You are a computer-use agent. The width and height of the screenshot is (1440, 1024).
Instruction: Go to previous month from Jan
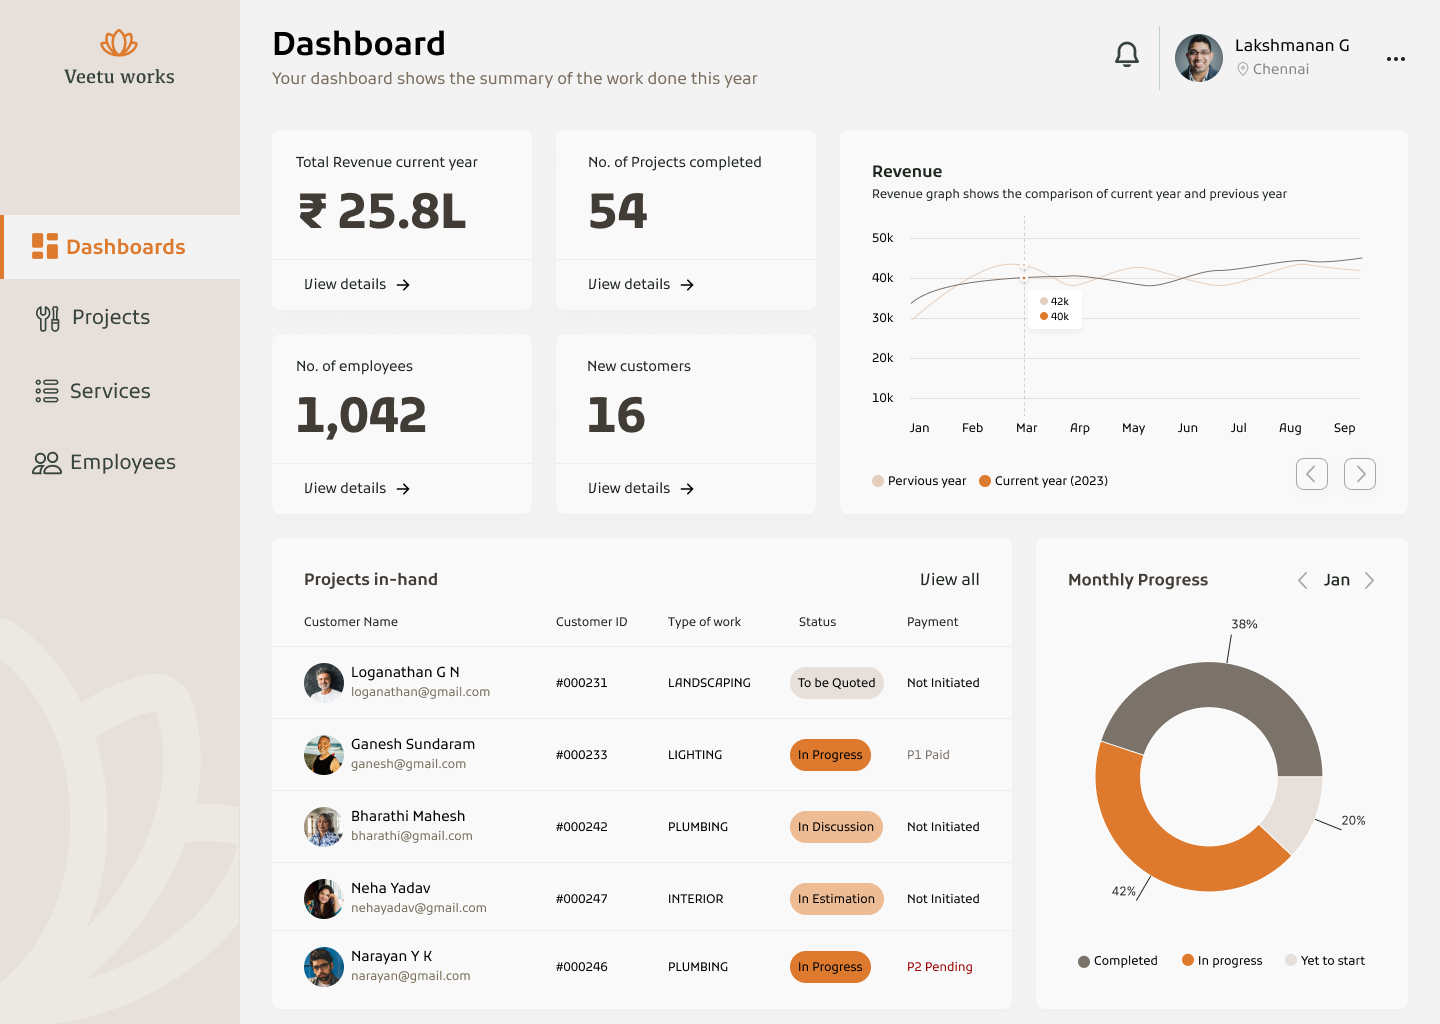pos(1303,580)
